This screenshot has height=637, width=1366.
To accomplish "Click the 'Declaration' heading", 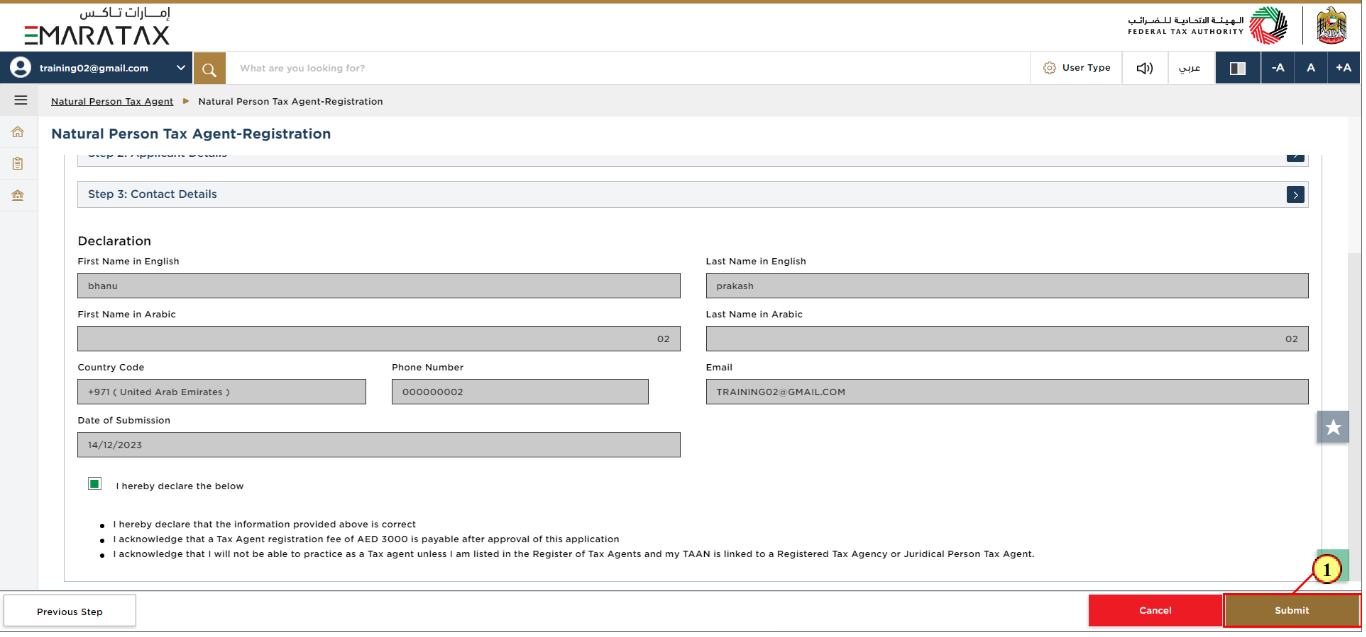I will click(x=114, y=241).
